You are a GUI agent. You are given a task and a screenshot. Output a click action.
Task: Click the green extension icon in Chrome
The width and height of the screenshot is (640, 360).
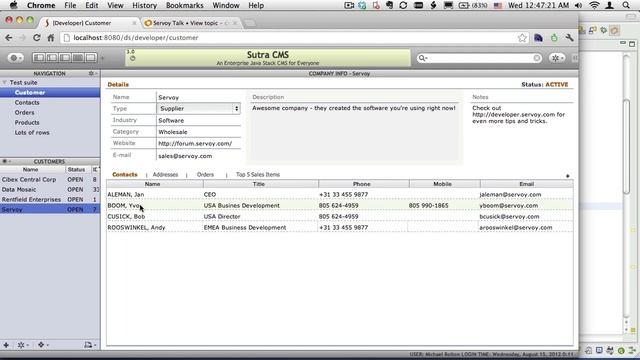click(x=554, y=38)
